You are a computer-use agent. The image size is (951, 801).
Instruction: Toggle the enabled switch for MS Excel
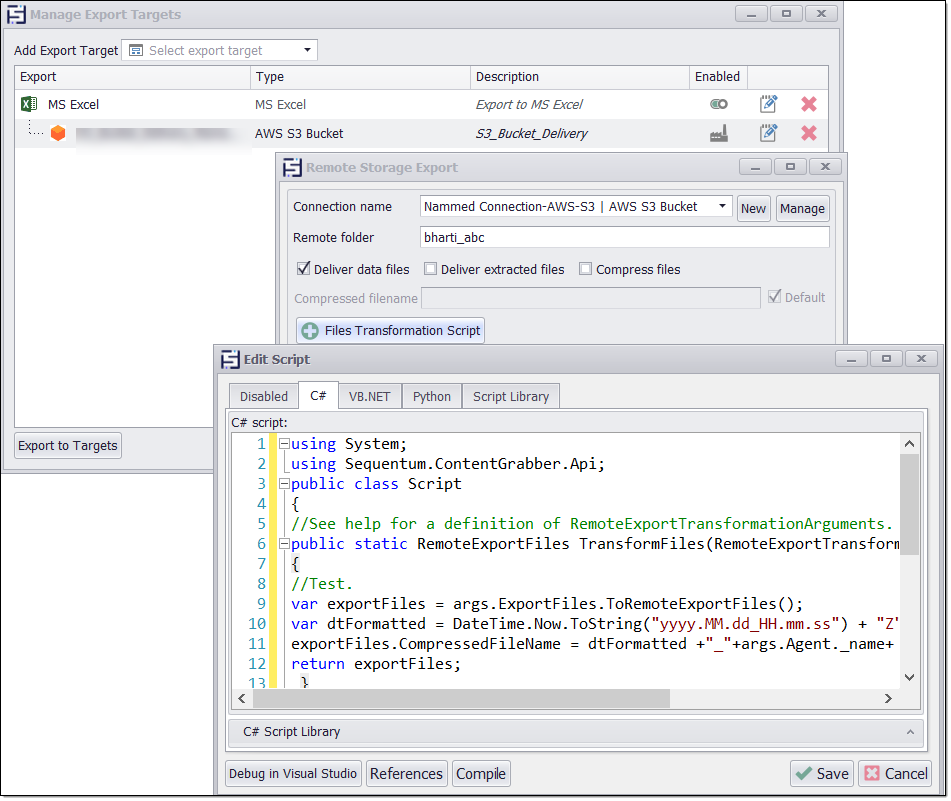718,104
